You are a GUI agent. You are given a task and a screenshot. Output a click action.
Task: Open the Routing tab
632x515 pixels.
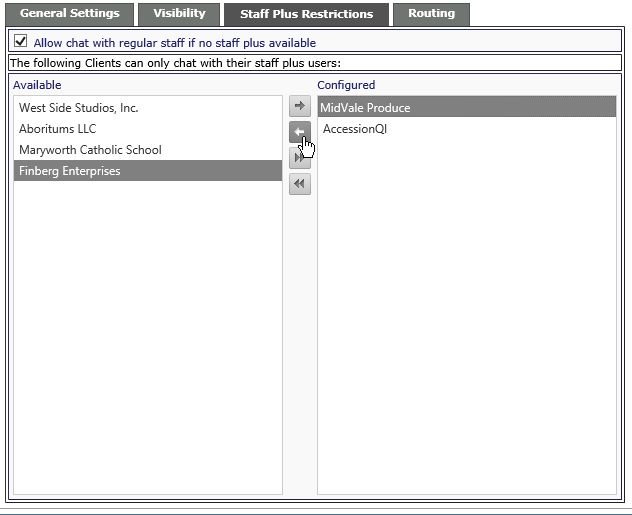pos(431,14)
